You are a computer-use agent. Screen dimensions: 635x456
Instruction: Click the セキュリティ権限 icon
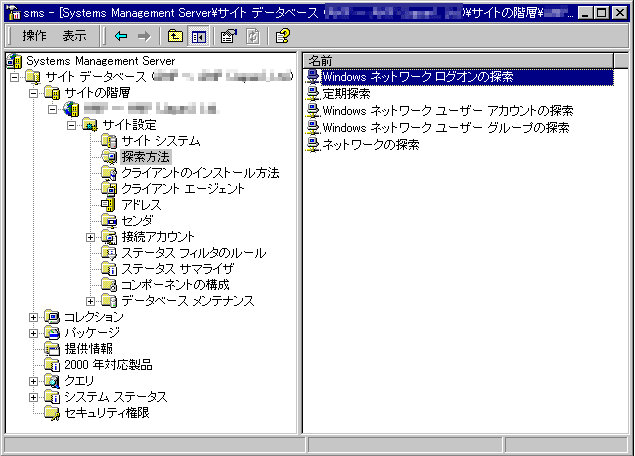pyautogui.click(x=52, y=413)
